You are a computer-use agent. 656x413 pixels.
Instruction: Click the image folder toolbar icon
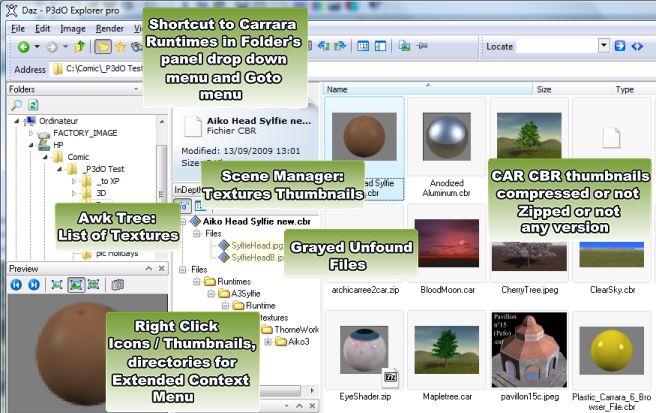tap(404, 46)
